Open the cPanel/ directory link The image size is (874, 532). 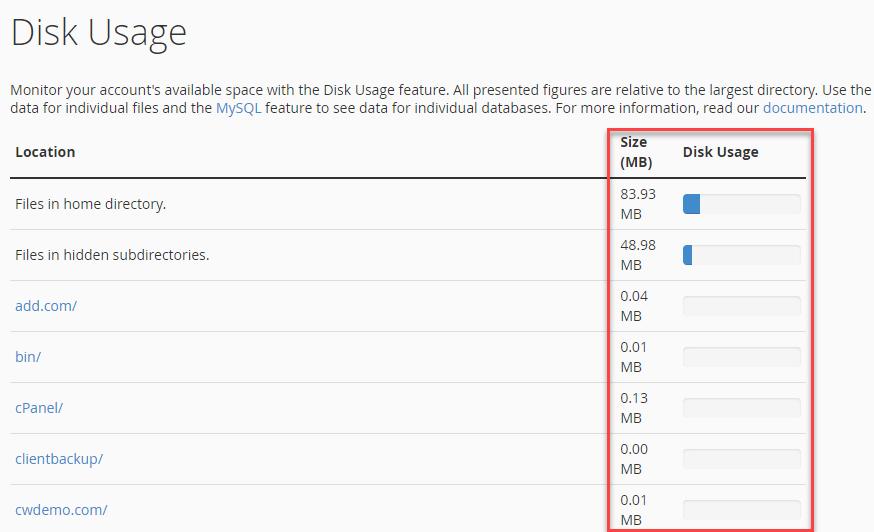[x=39, y=408]
